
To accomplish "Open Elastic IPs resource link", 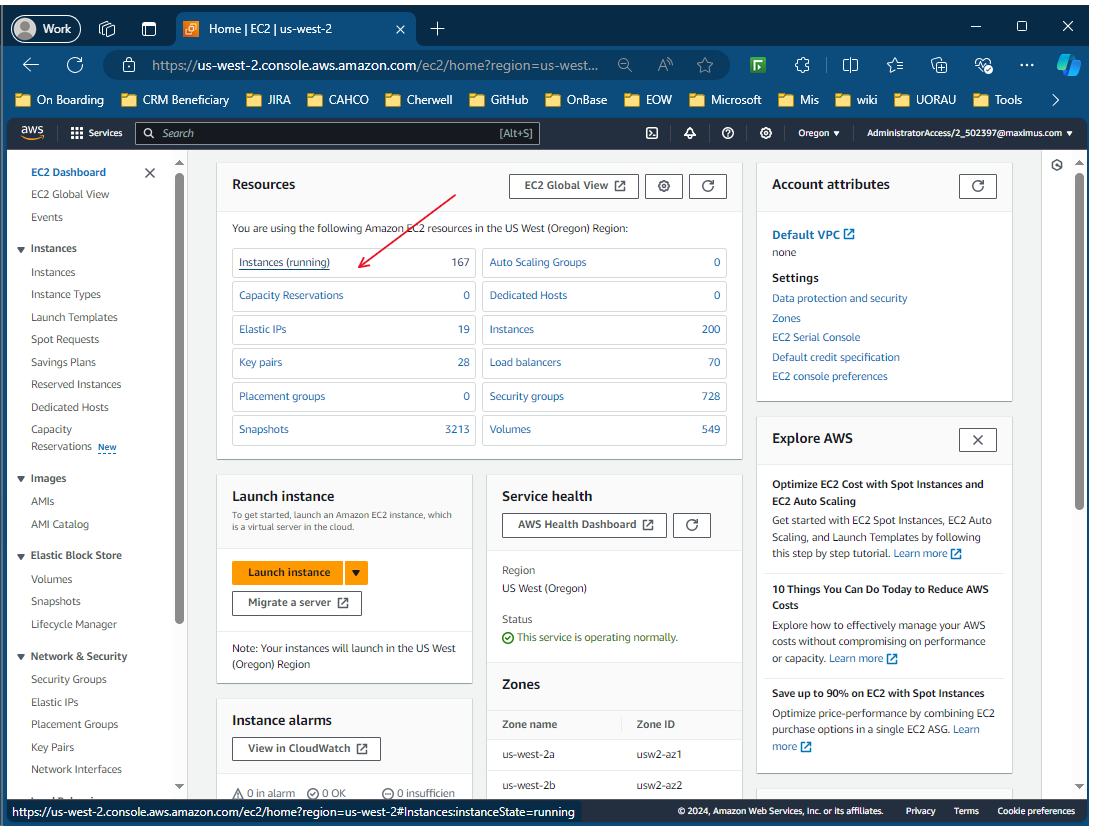I will point(263,330).
